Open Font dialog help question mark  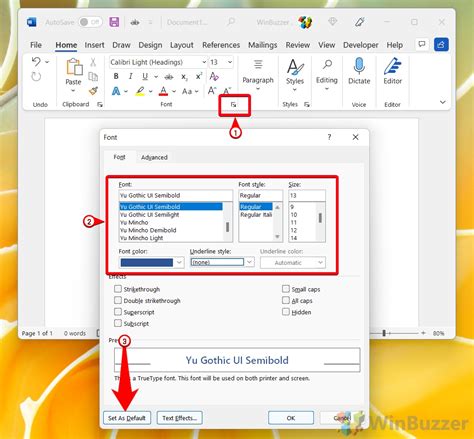click(x=329, y=137)
